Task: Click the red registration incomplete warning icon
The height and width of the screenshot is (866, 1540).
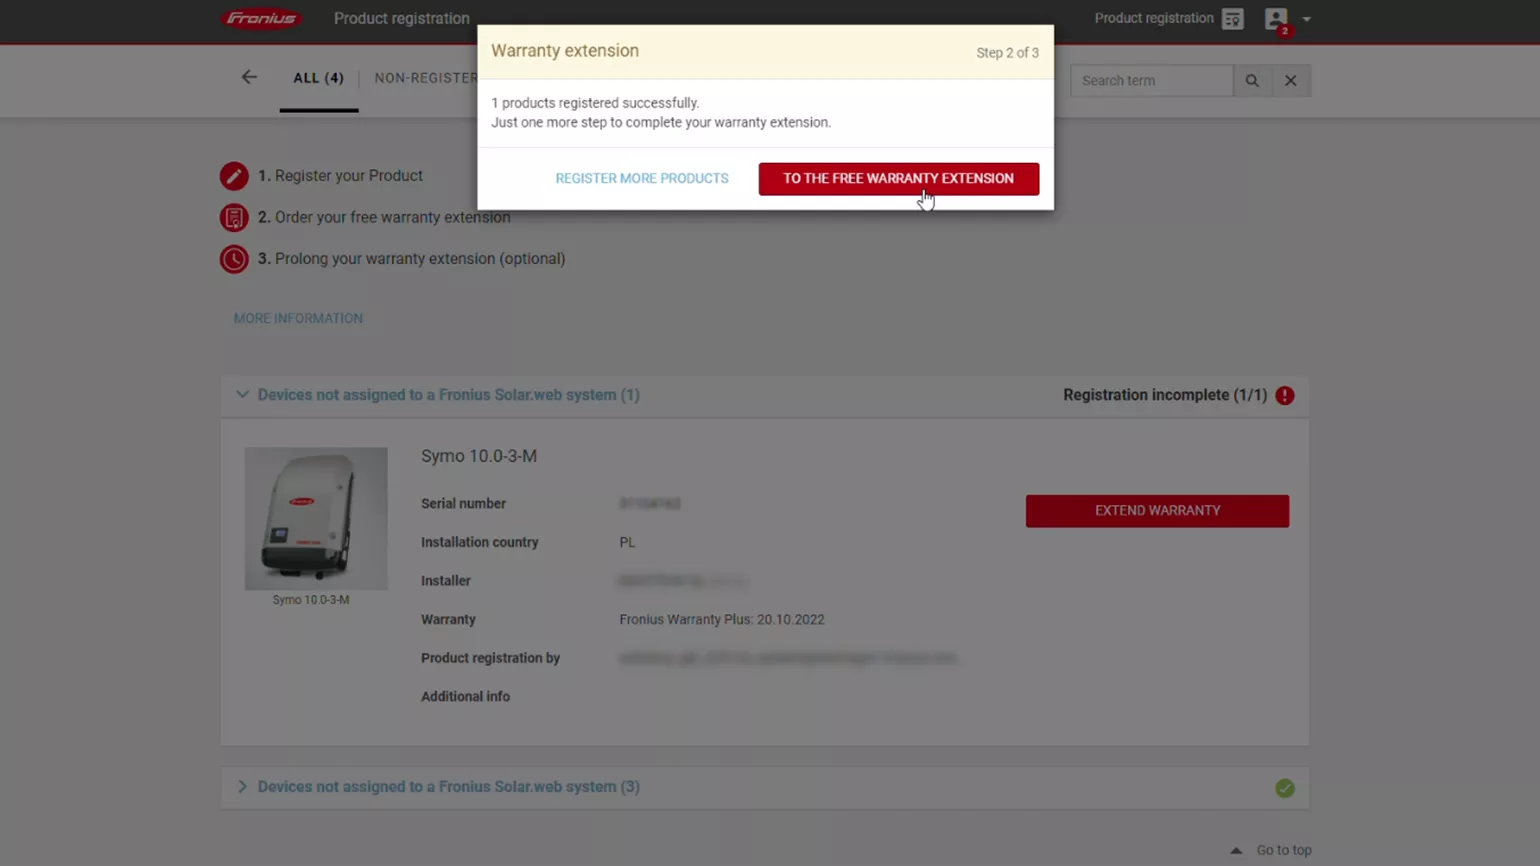Action: click(x=1285, y=396)
